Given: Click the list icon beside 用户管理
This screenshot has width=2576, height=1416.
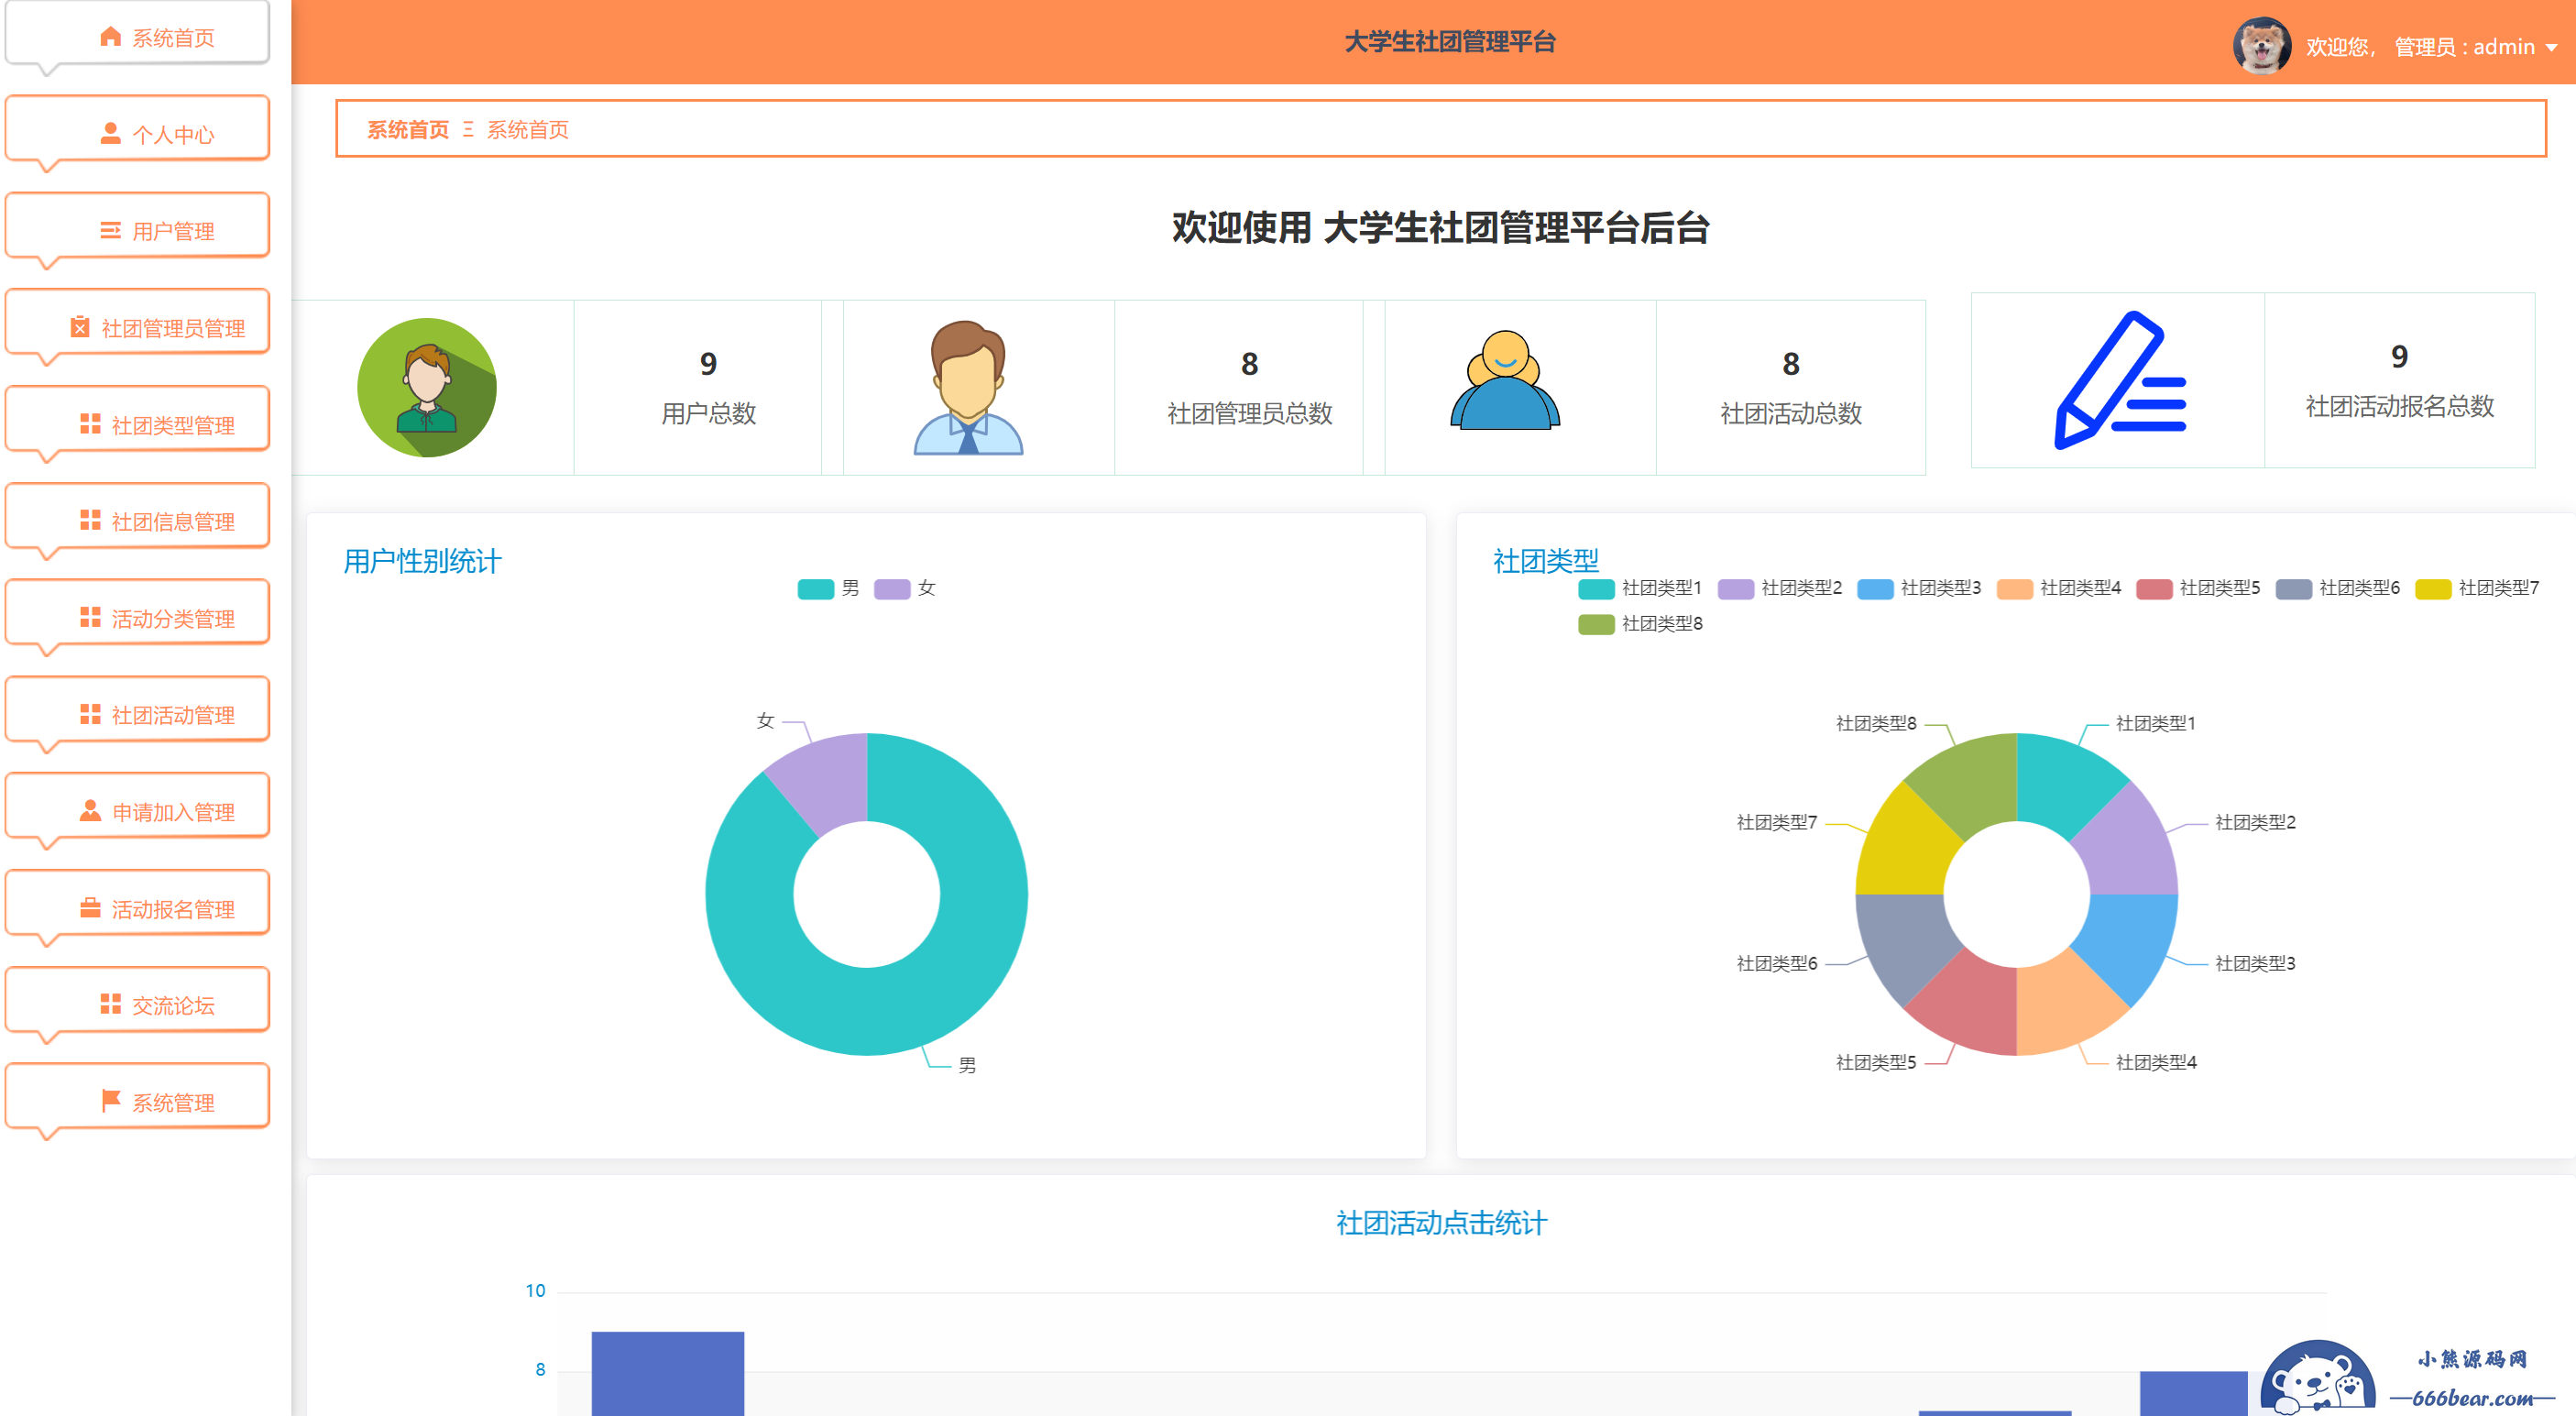Looking at the screenshot, I should (110, 230).
